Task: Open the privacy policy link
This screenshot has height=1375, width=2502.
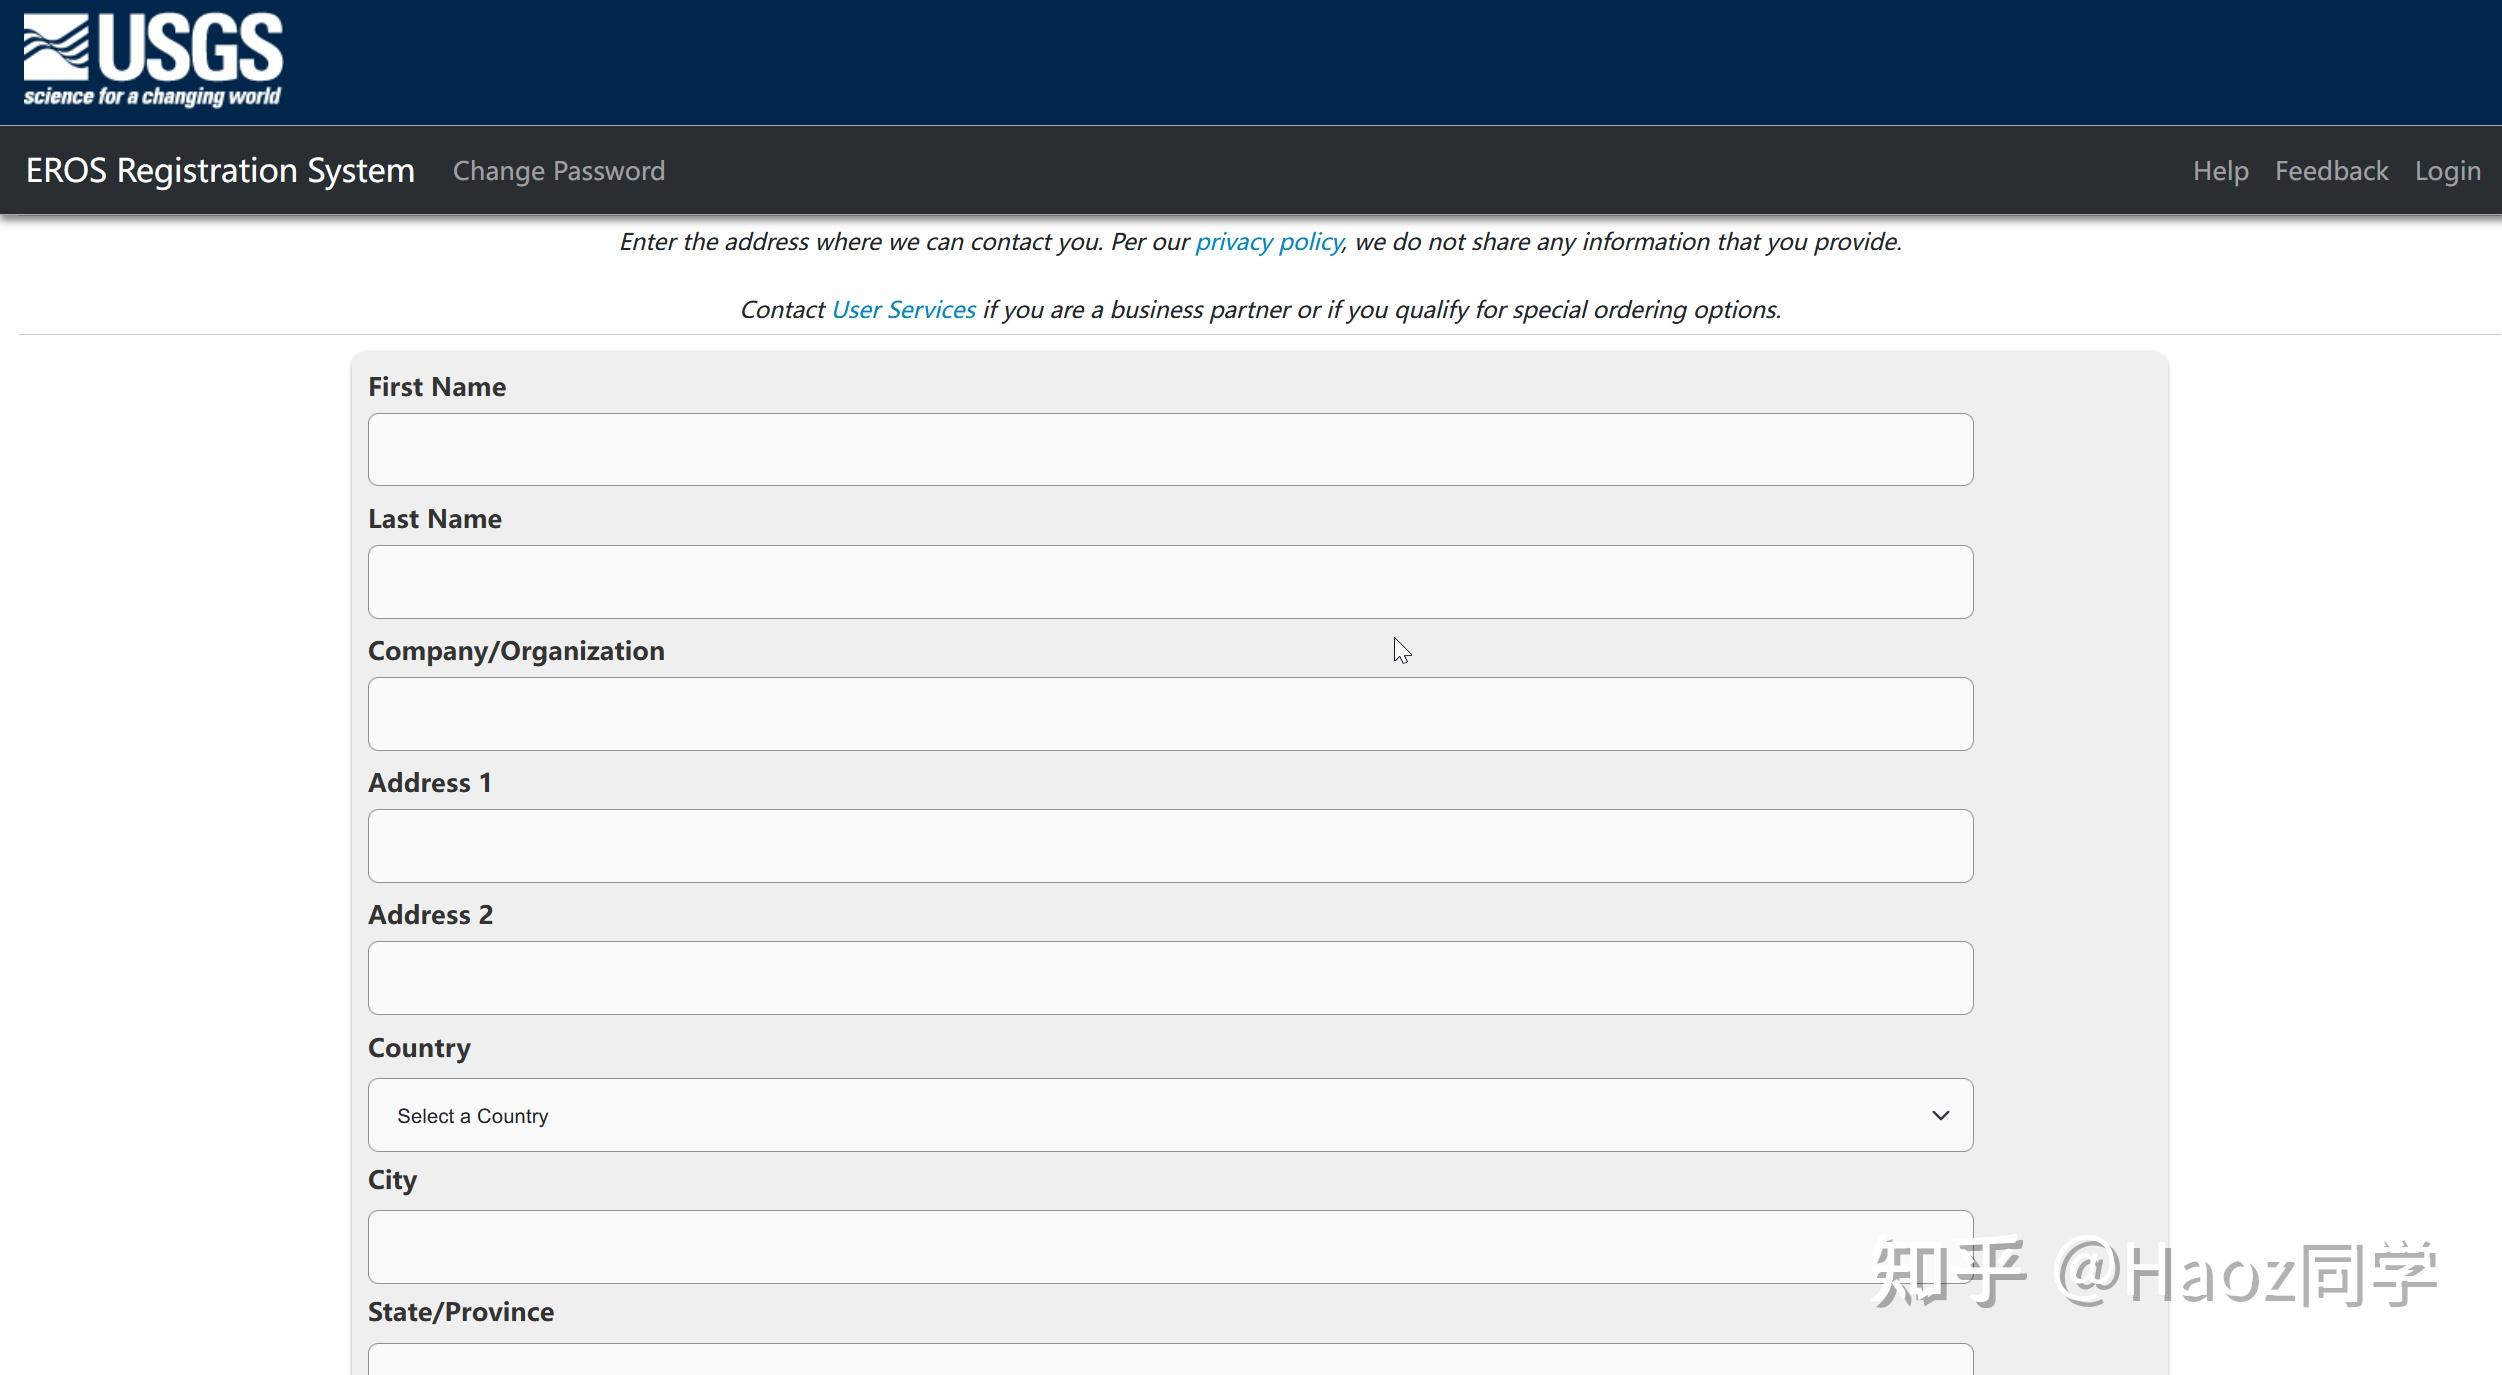Action: (x=1268, y=242)
